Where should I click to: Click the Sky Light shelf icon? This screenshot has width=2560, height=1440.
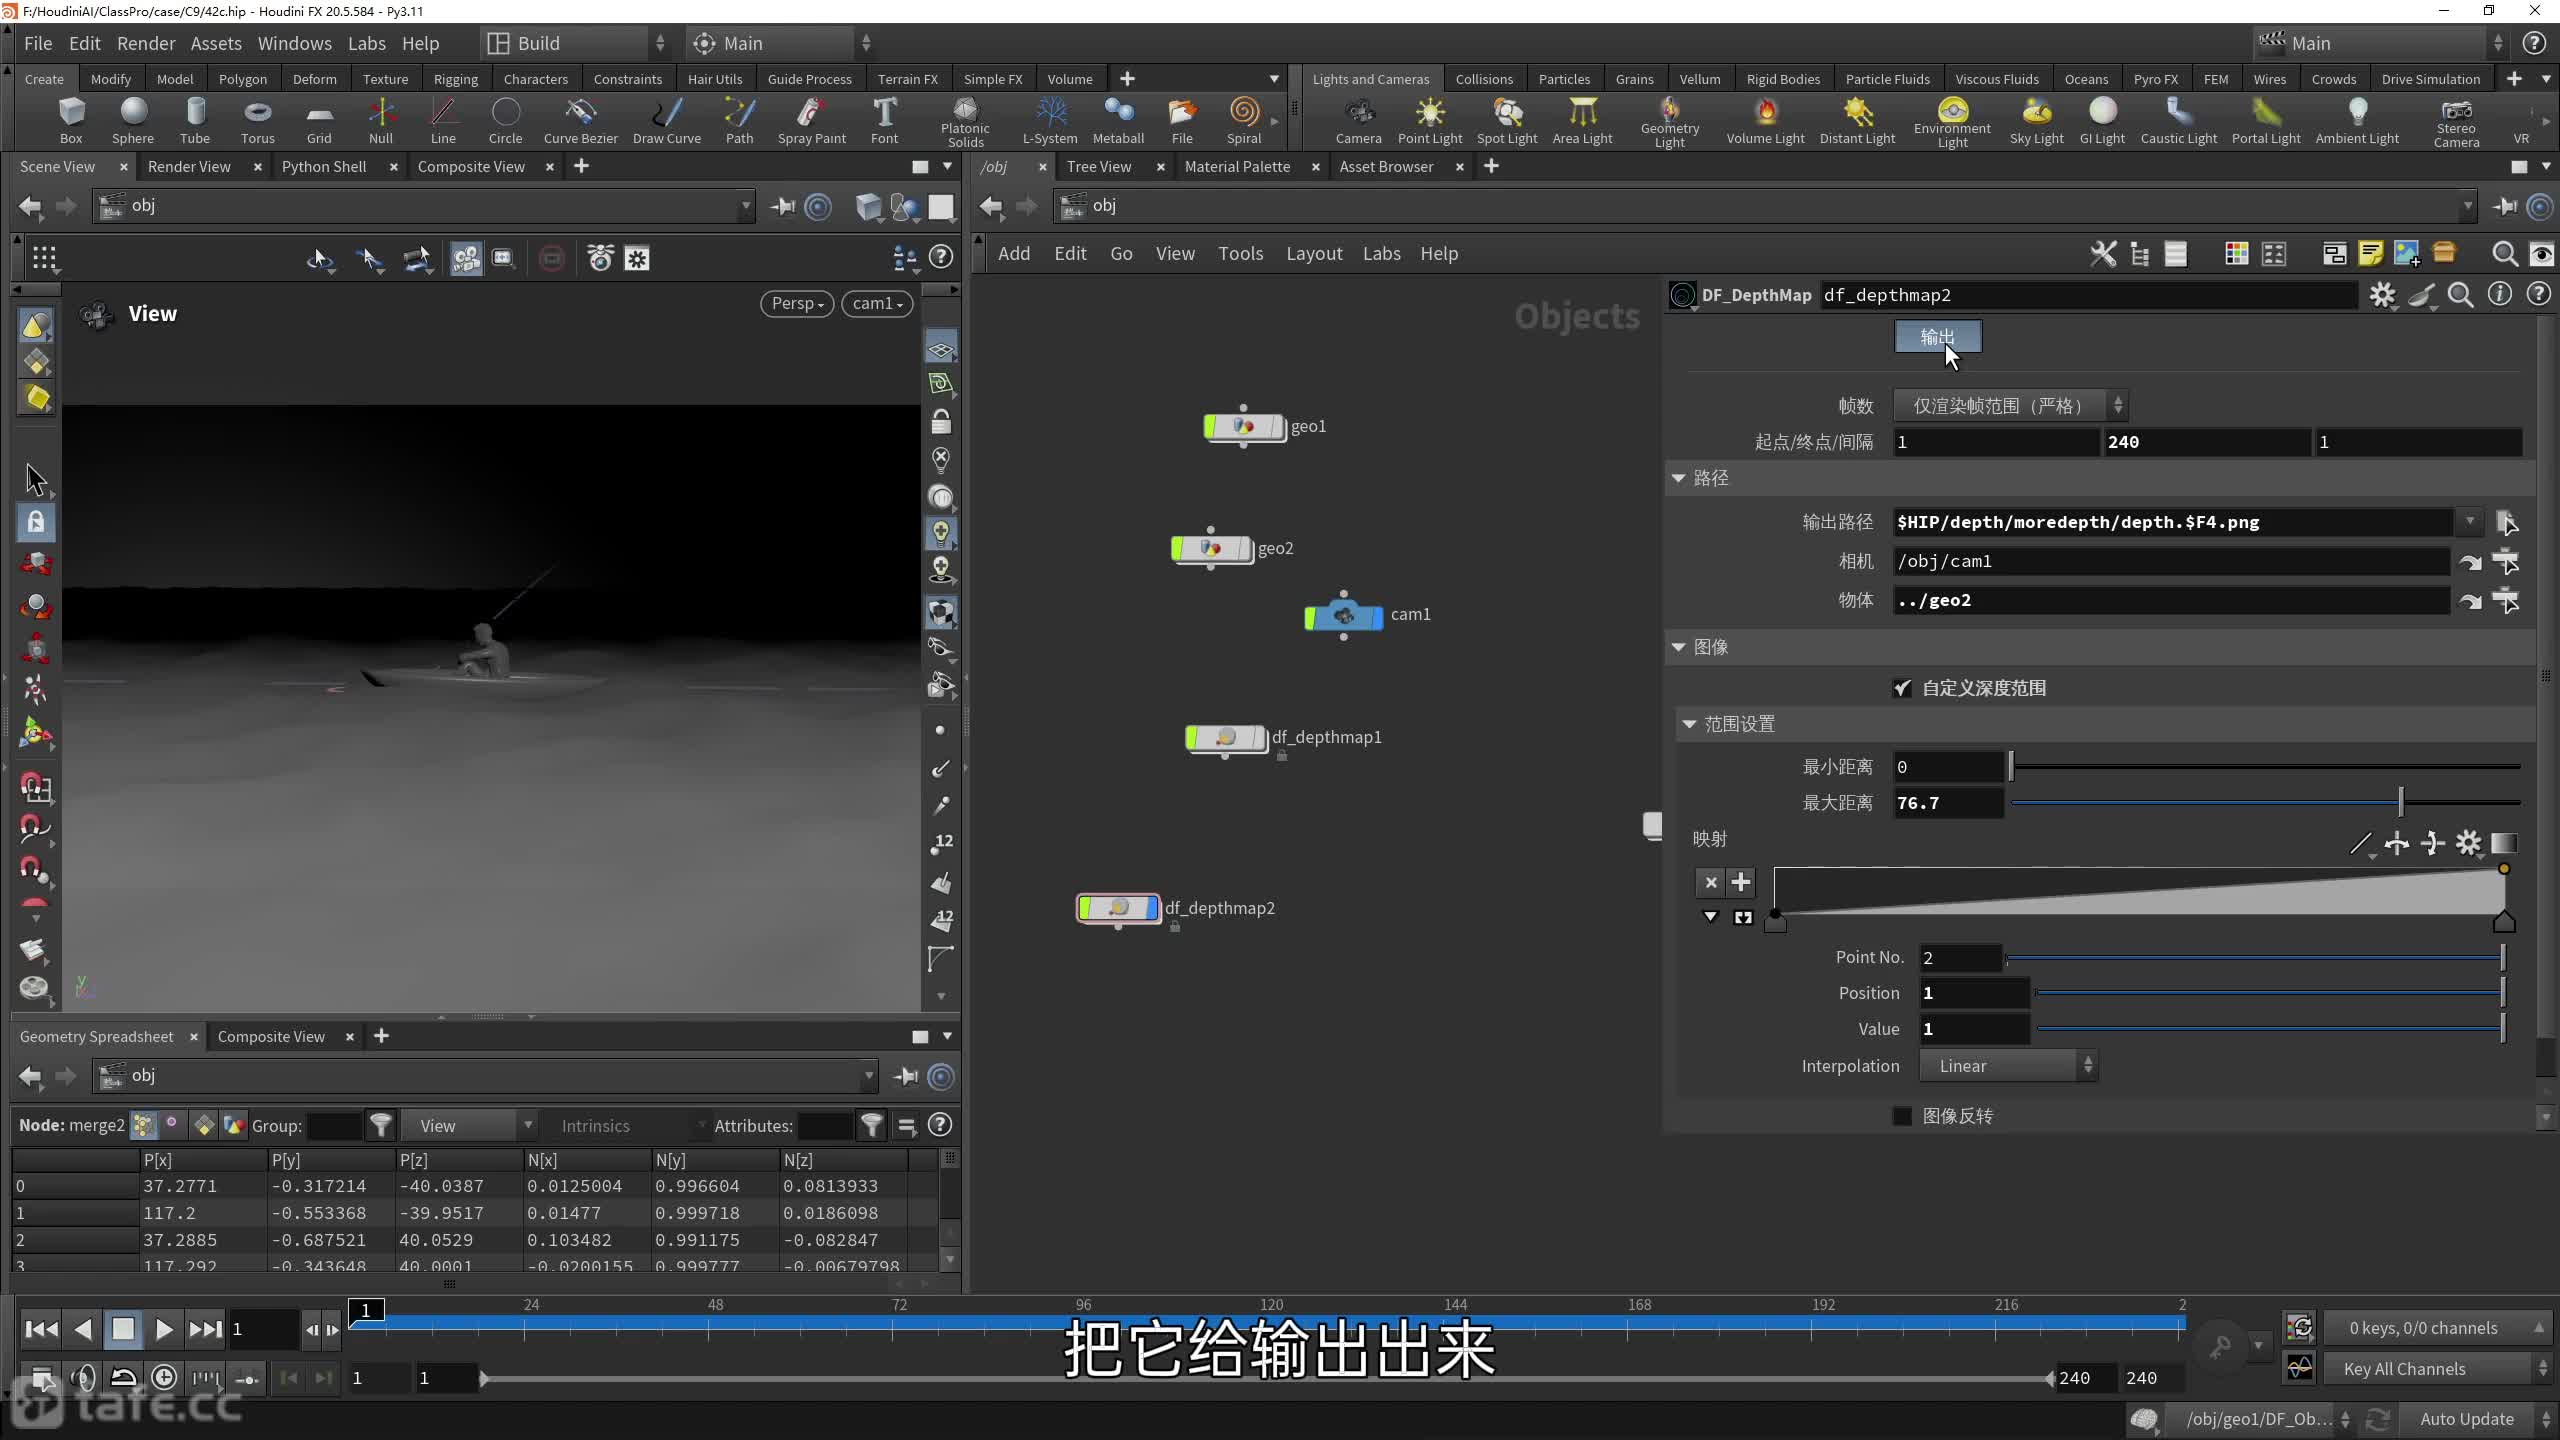[2036, 120]
